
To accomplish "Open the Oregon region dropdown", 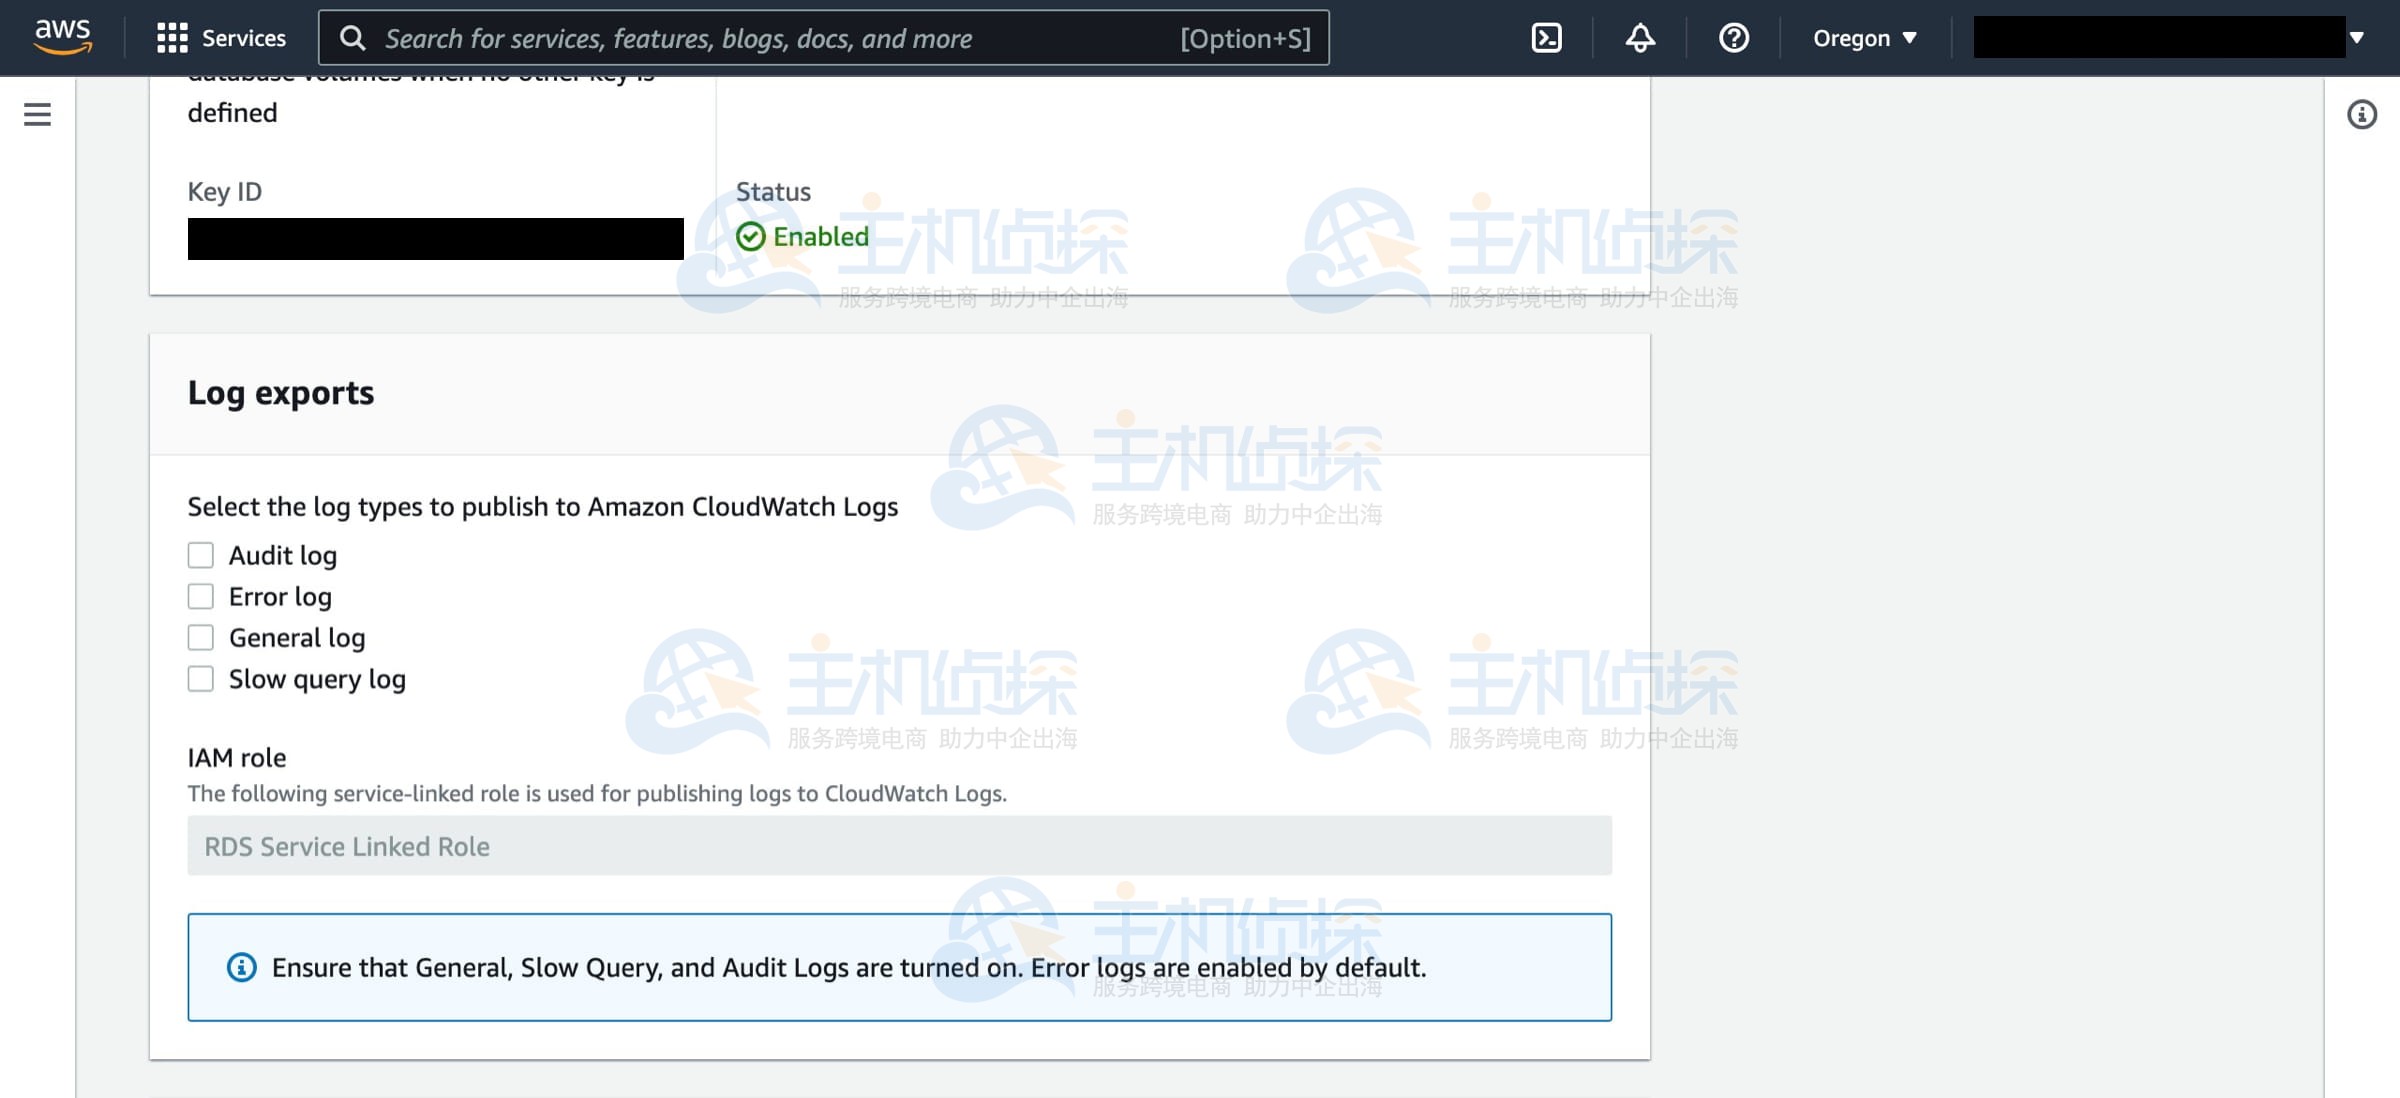I will pos(1864,38).
